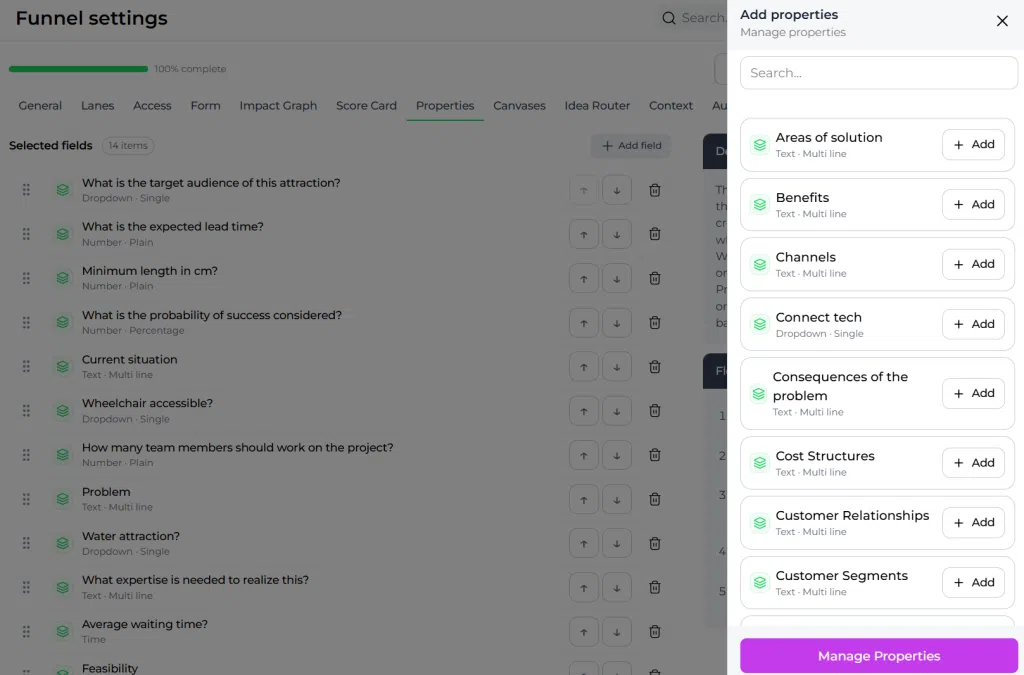Screen dimensions: 1024x675
Task: Switch to the Canvases tab
Action: pyautogui.click(x=519, y=106)
